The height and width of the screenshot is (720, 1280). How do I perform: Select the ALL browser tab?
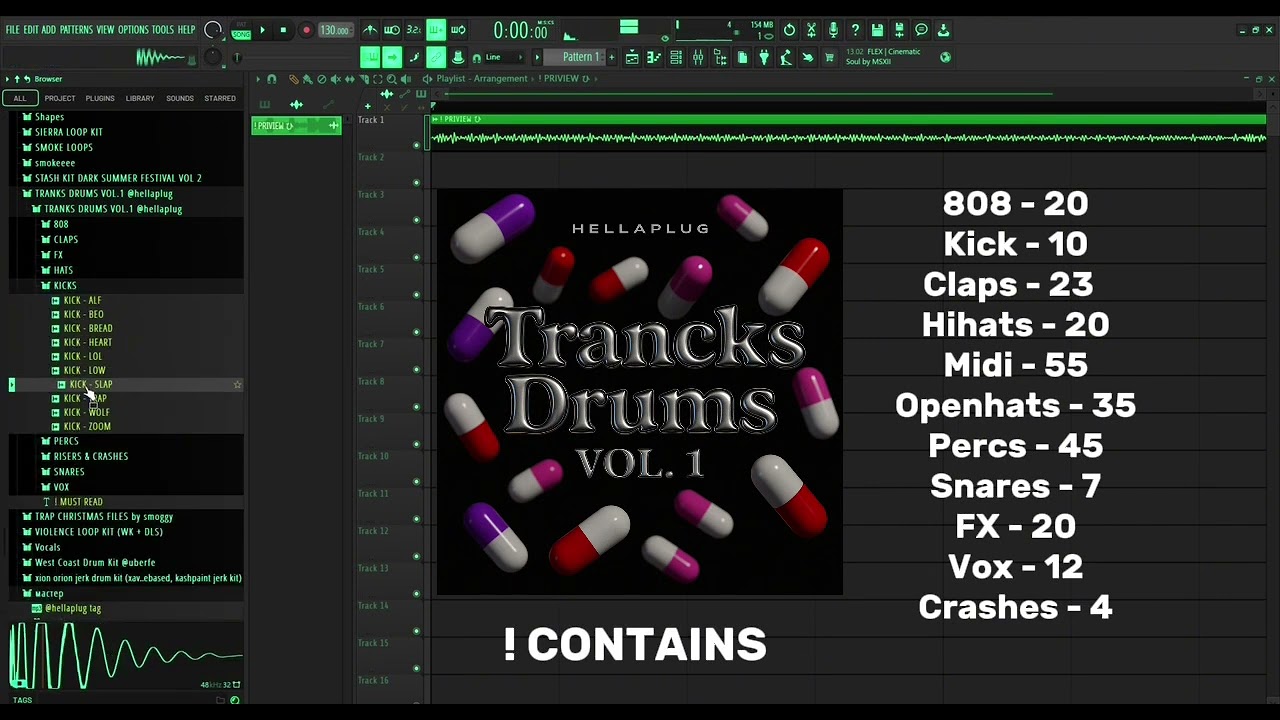(x=20, y=98)
